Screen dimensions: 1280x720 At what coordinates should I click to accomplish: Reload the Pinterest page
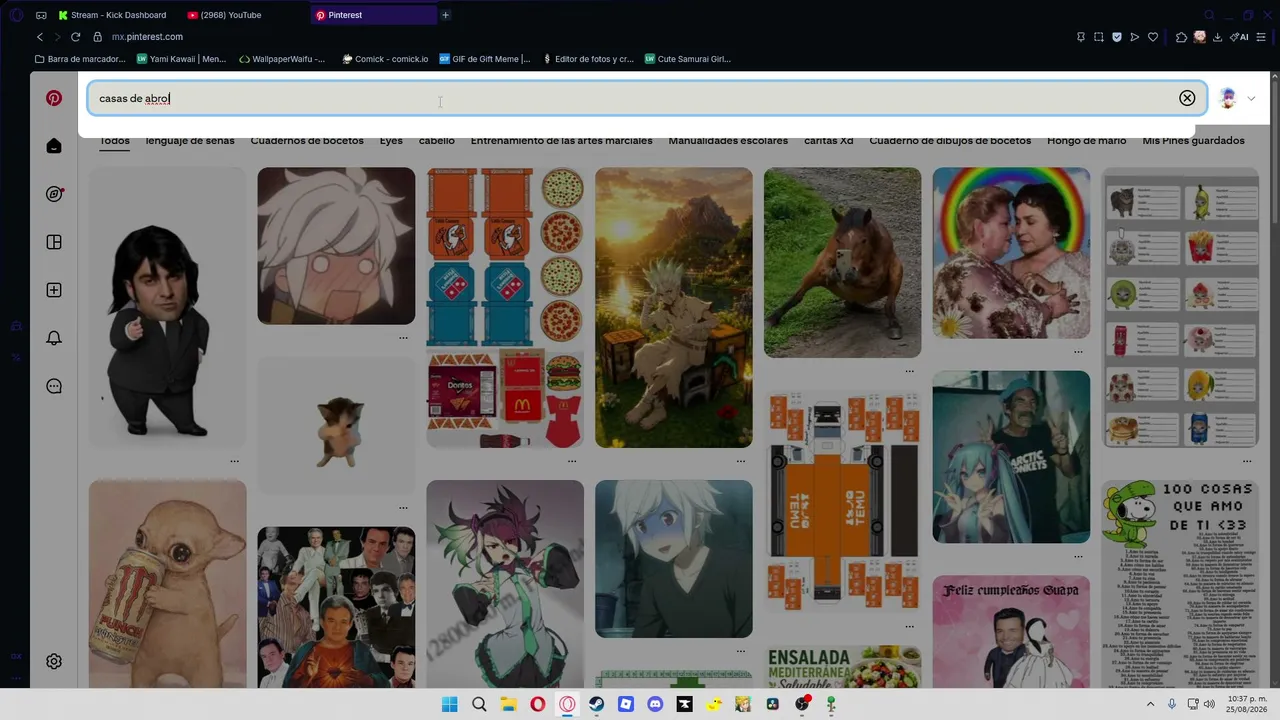(75, 37)
